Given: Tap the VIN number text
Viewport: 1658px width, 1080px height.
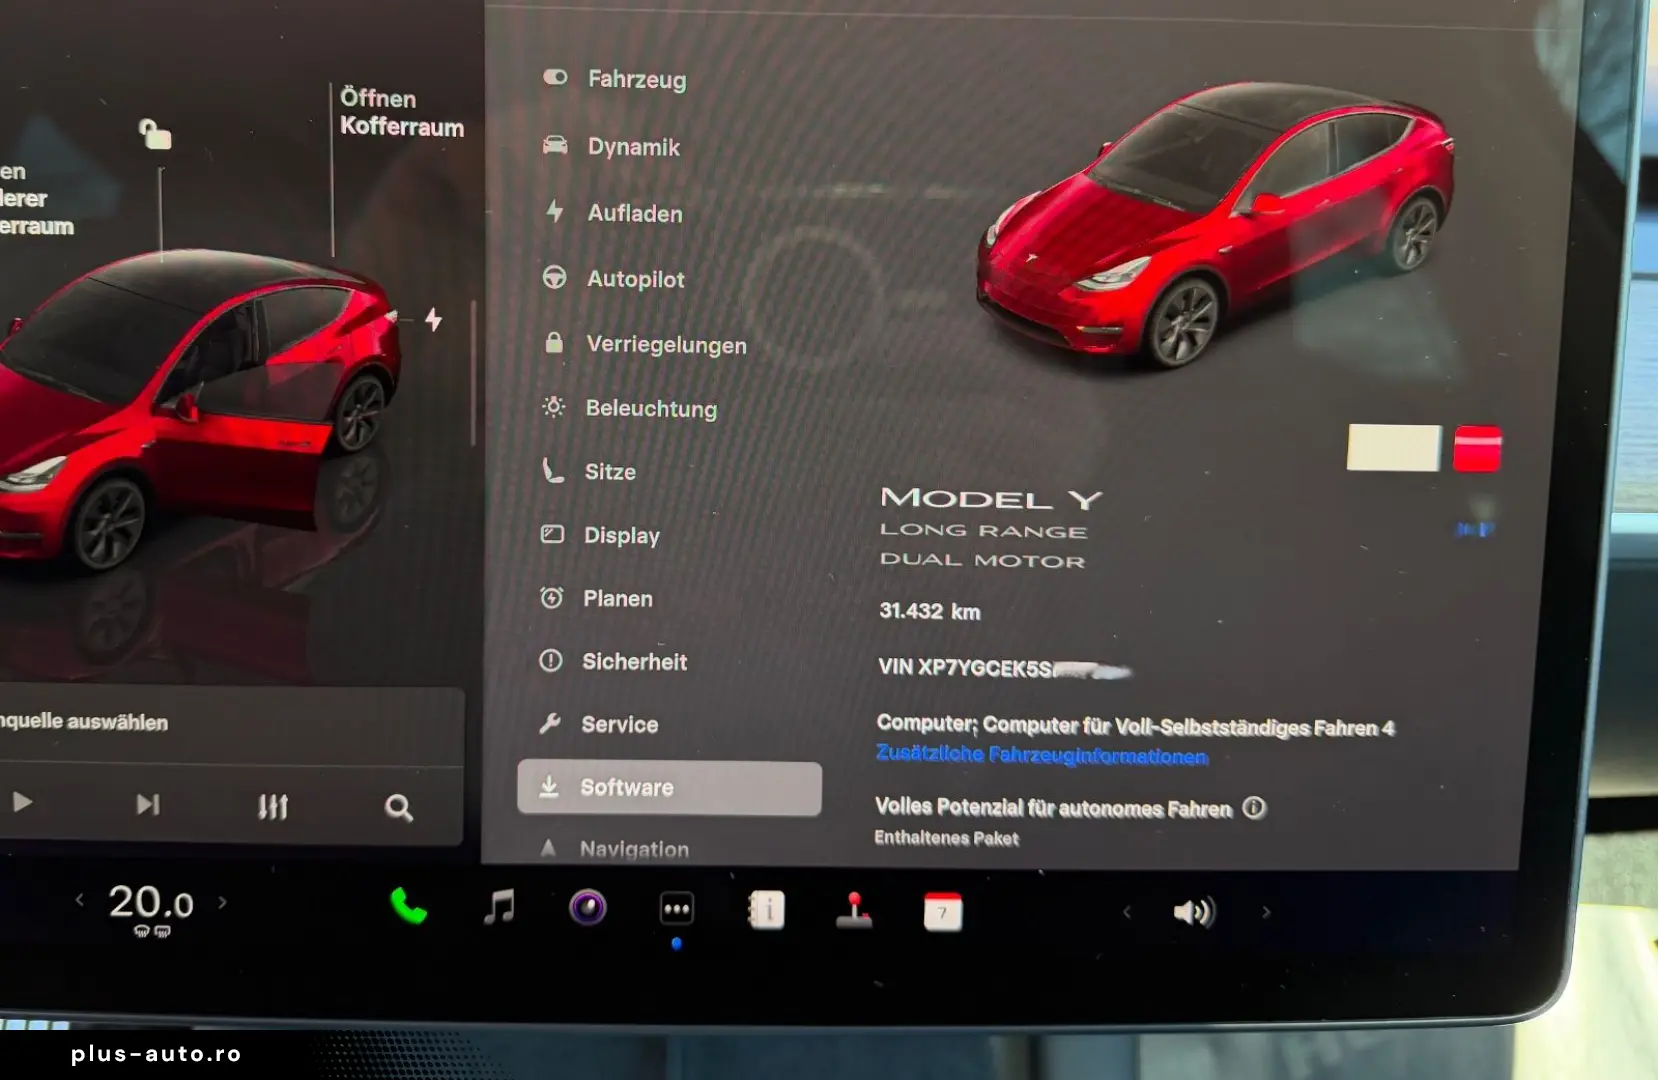Looking at the screenshot, I should pos(1004,668).
